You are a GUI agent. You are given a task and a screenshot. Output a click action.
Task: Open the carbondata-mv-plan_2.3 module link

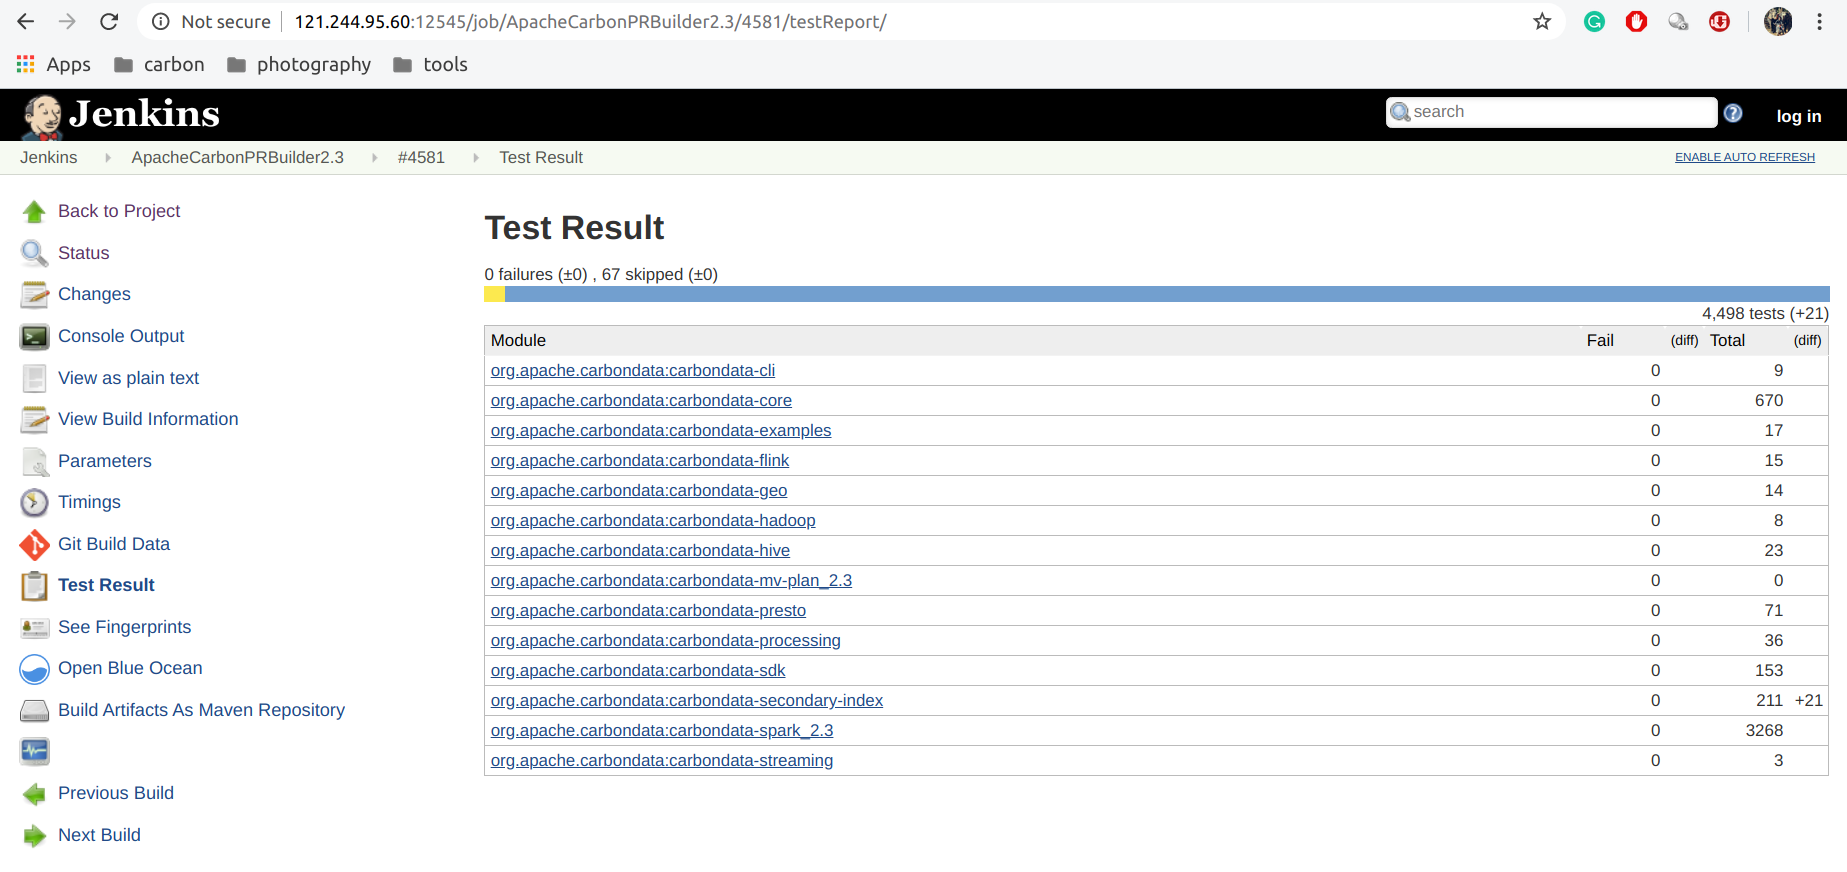[x=671, y=581]
